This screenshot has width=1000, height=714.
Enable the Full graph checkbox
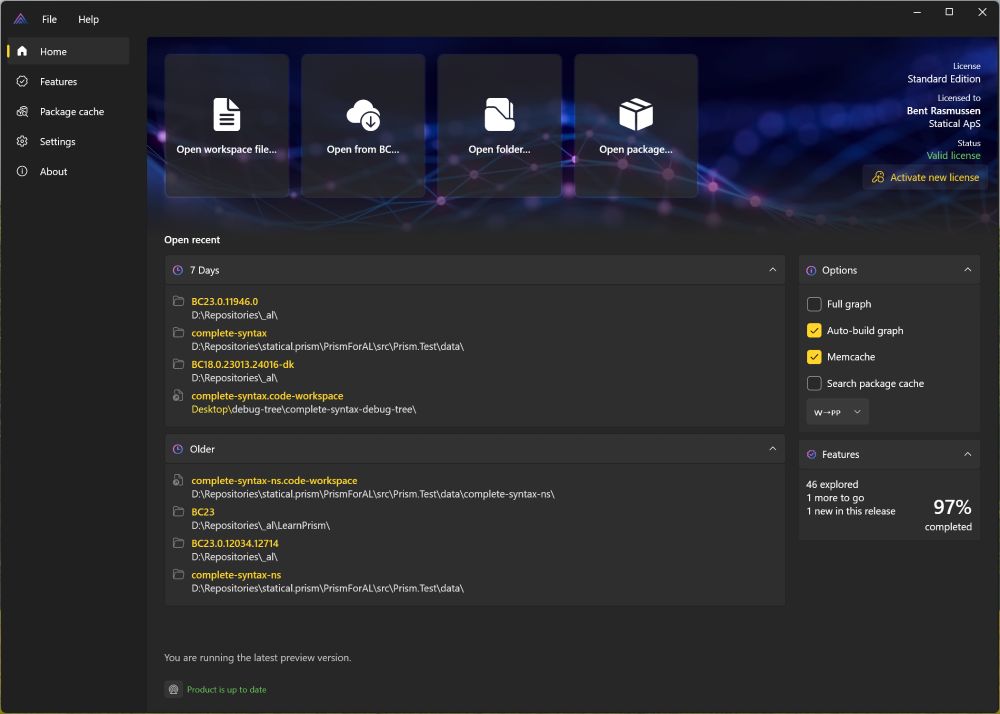click(x=814, y=304)
